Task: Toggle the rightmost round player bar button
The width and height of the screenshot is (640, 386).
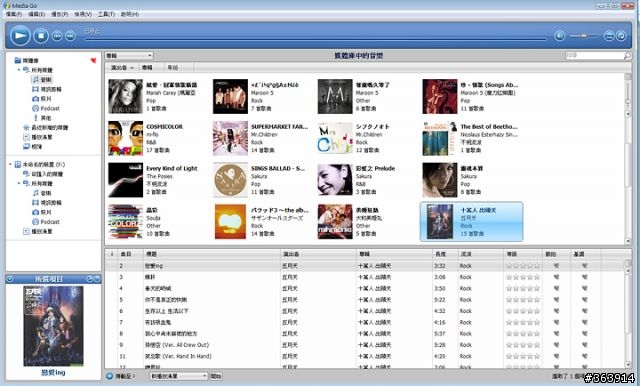Action: point(621,36)
